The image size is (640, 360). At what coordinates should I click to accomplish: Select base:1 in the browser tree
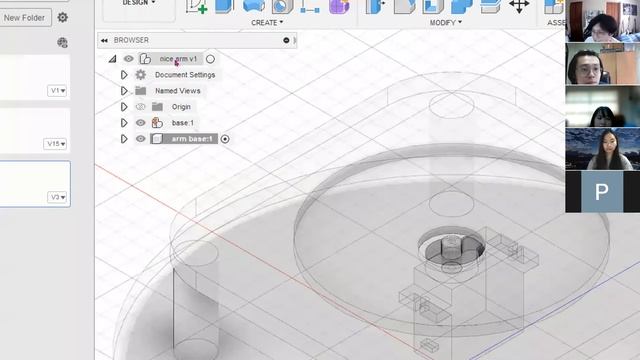[182, 123]
